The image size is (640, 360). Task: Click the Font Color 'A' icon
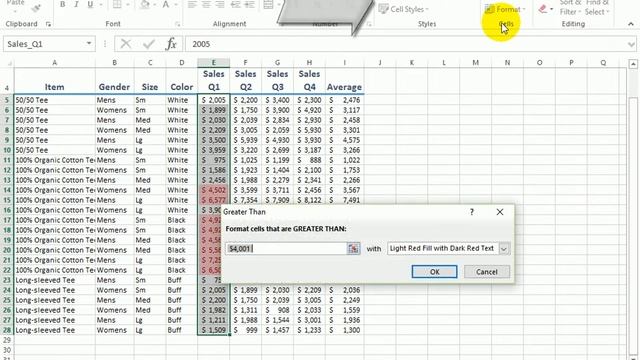[166, 4]
